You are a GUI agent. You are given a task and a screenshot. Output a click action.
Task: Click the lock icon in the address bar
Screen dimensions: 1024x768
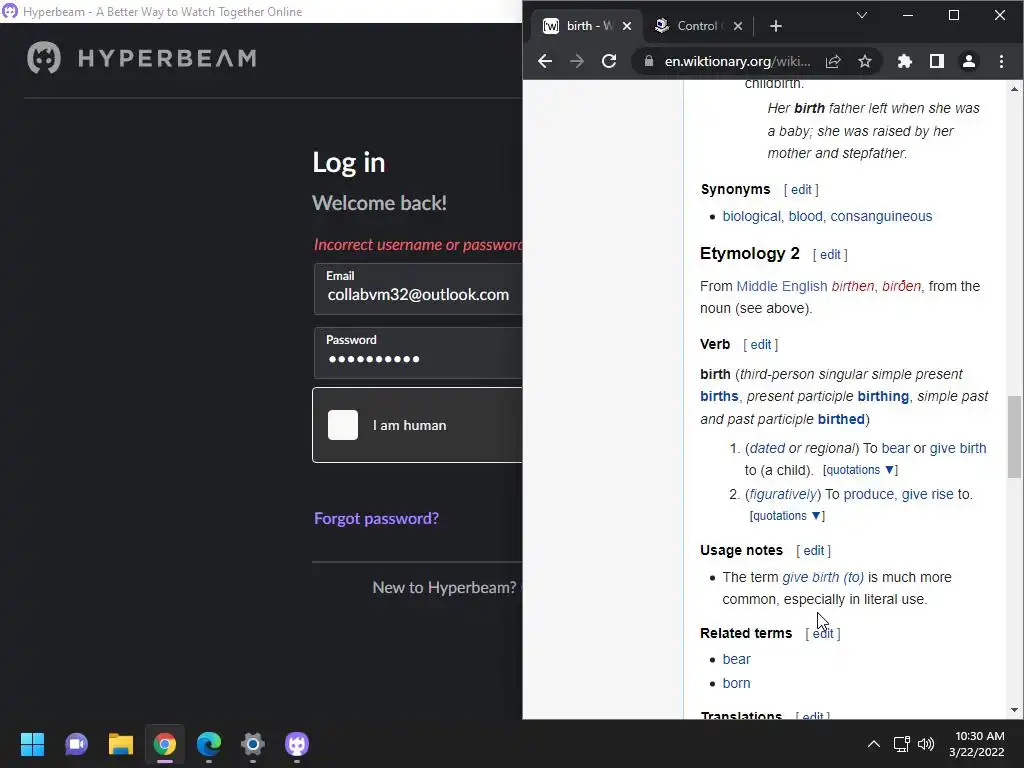[648, 61]
